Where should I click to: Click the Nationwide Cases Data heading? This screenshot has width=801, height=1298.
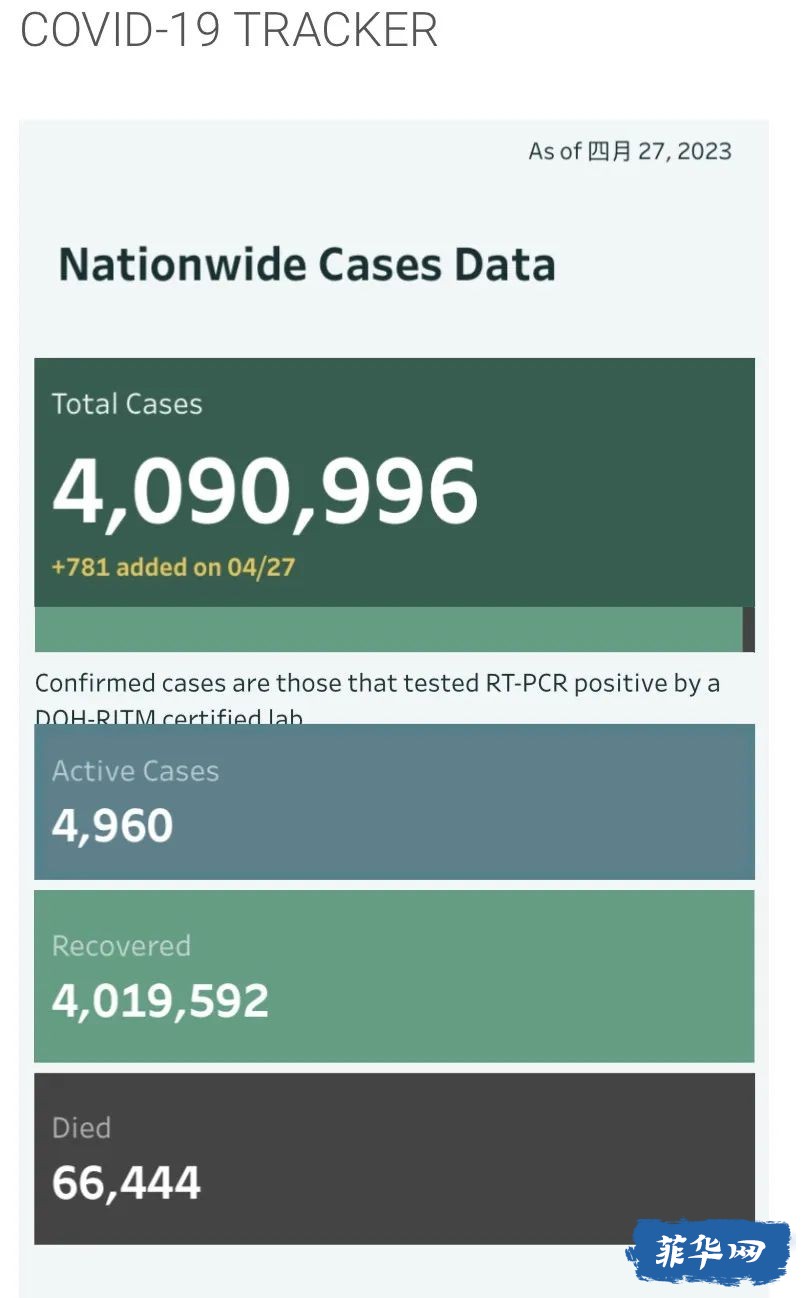tap(307, 265)
